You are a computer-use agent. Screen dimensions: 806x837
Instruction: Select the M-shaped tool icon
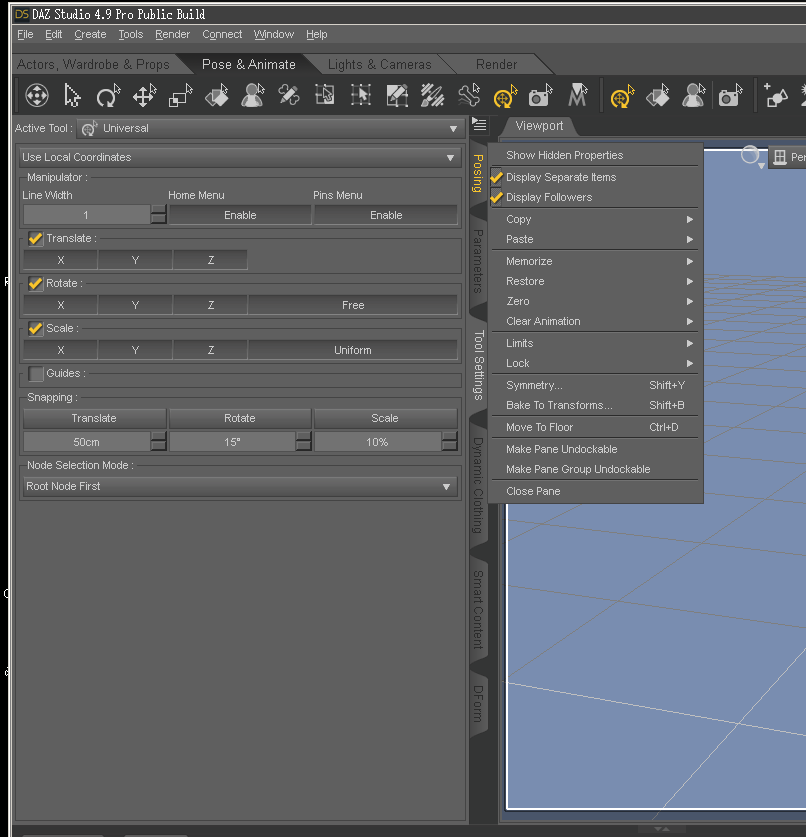(x=577, y=96)
